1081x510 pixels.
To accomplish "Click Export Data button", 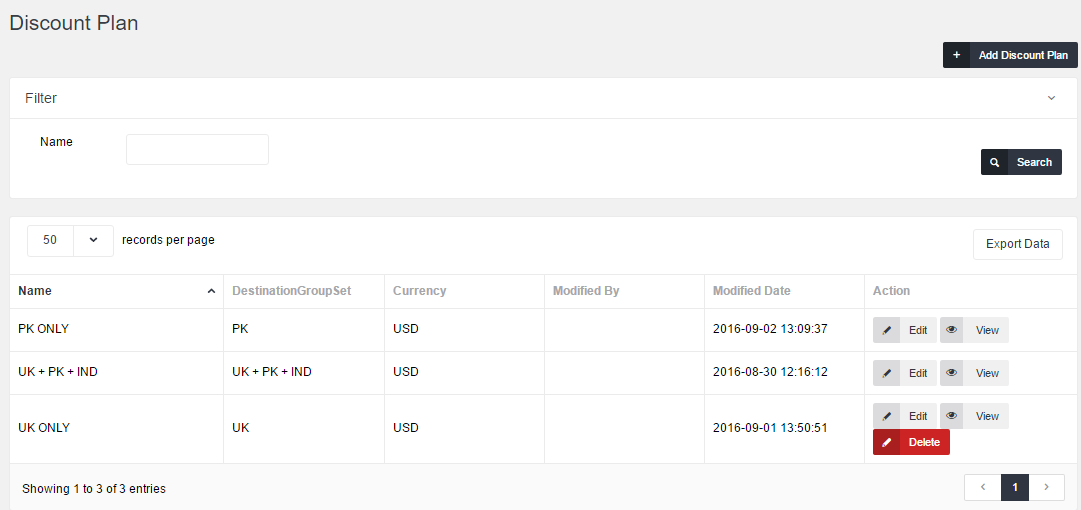I will point(1017,244).
